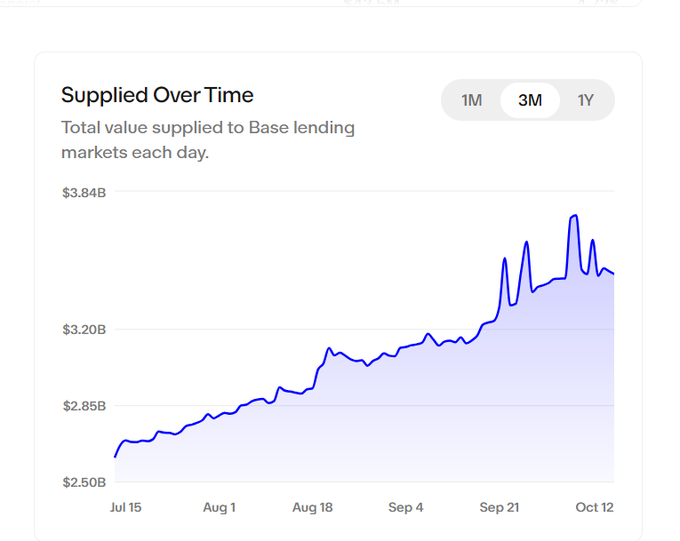This screenshot has height=541, width=680.
Task: Click the $3.84B axis label
Action: click(x=84, y=193)
